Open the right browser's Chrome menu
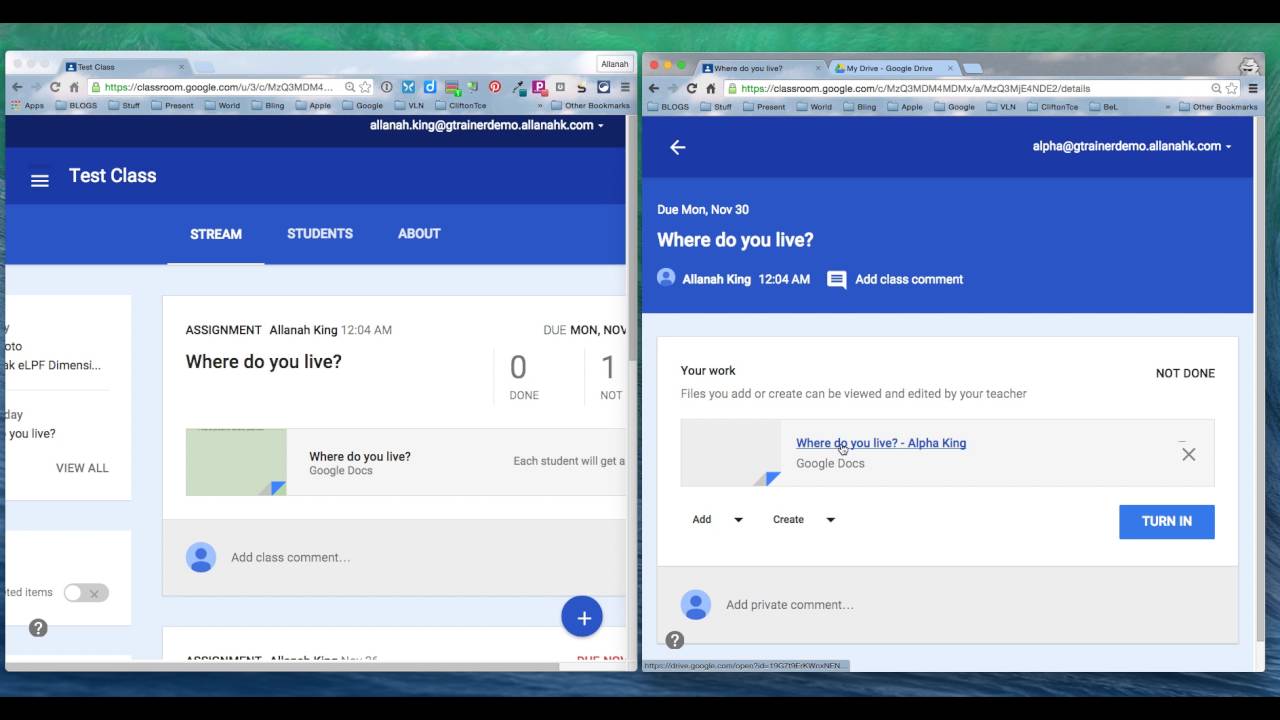Screen dimensions: 1280x720 (1253, 88)
